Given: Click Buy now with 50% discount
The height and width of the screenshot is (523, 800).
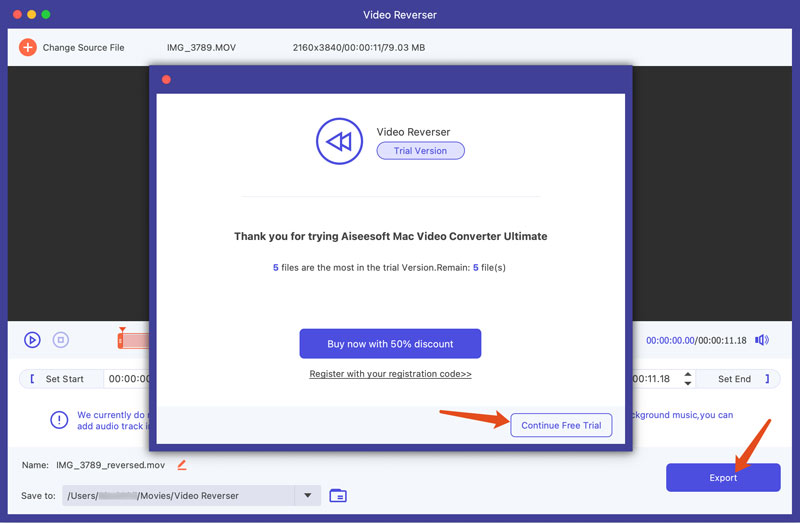Looking at the screenshot, I should (390, 343).
